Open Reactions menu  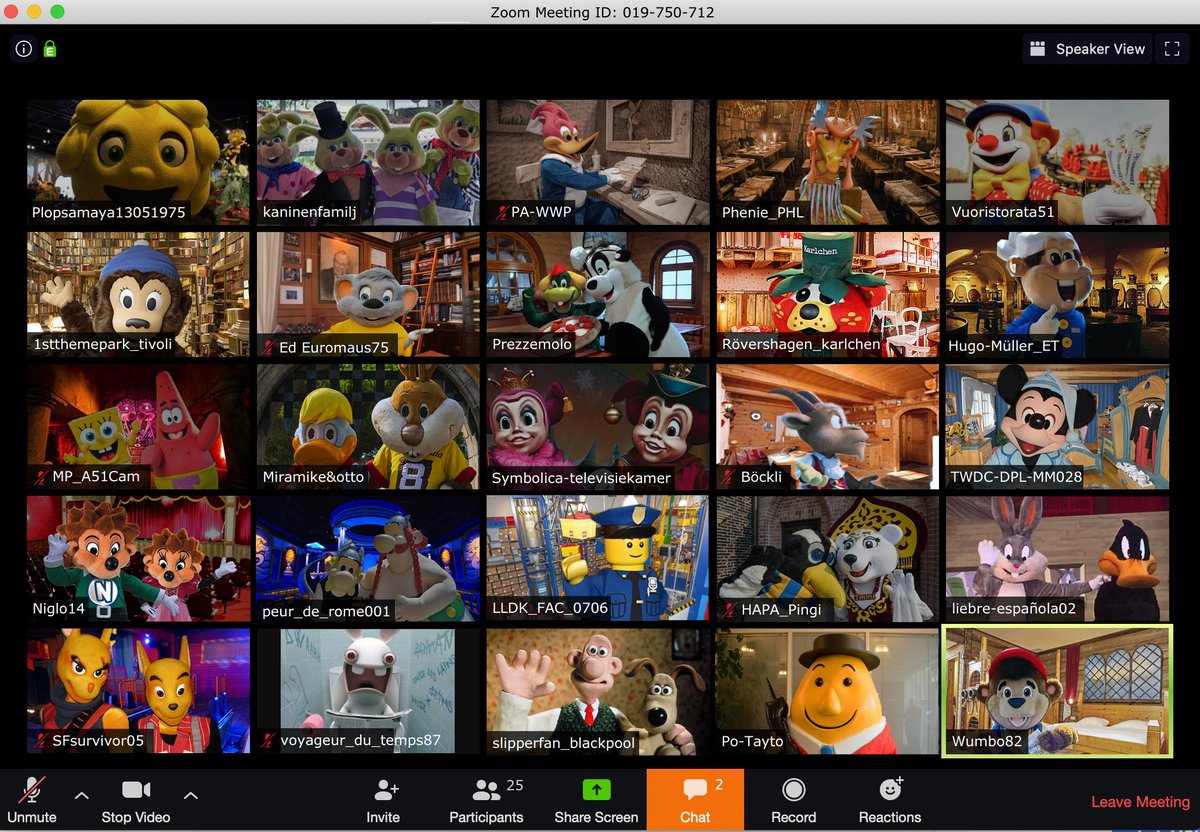(890, 801)
